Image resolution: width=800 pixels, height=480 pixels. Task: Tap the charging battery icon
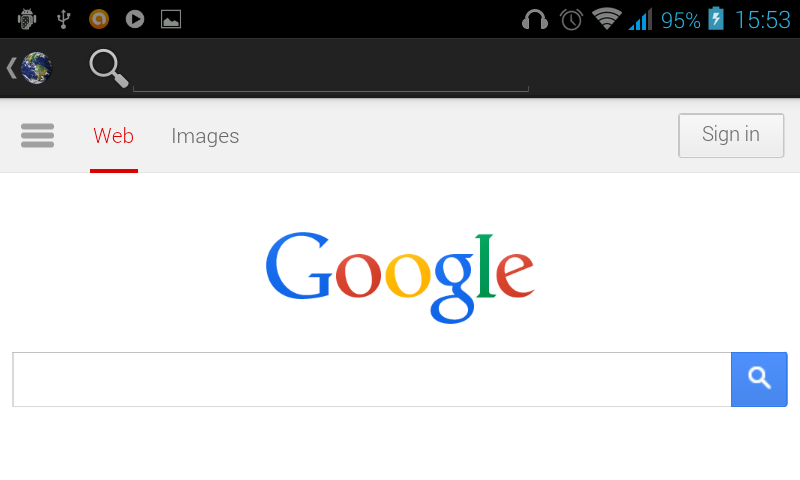click(716, 19)
